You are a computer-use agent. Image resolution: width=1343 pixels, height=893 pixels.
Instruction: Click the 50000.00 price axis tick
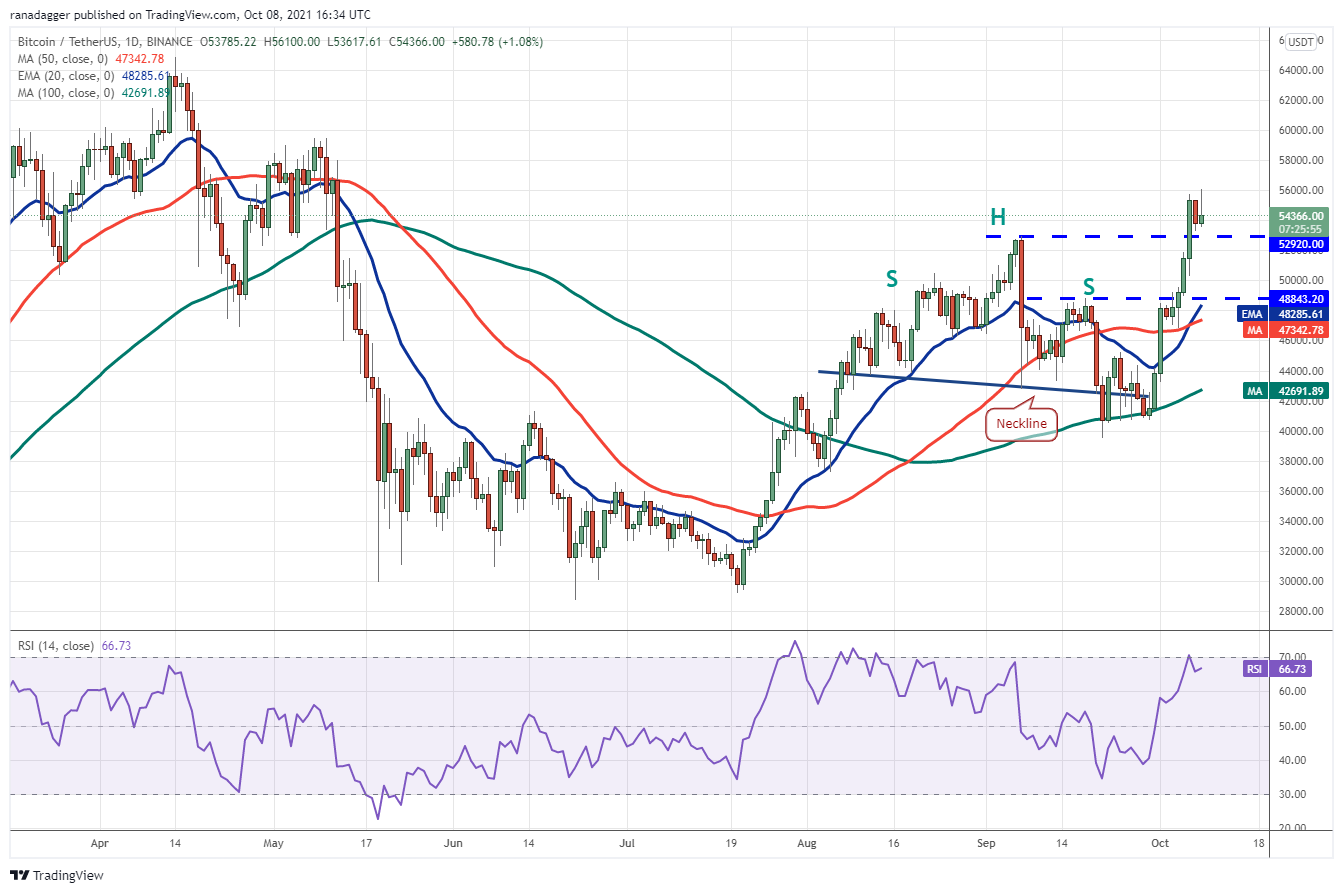click(1300, 280)
